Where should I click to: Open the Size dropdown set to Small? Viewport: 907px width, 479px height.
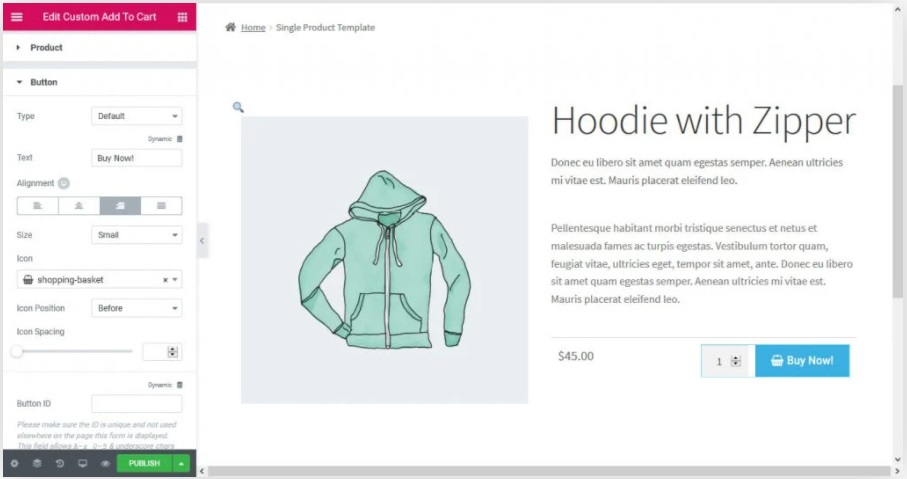click(x=137, y=235)
